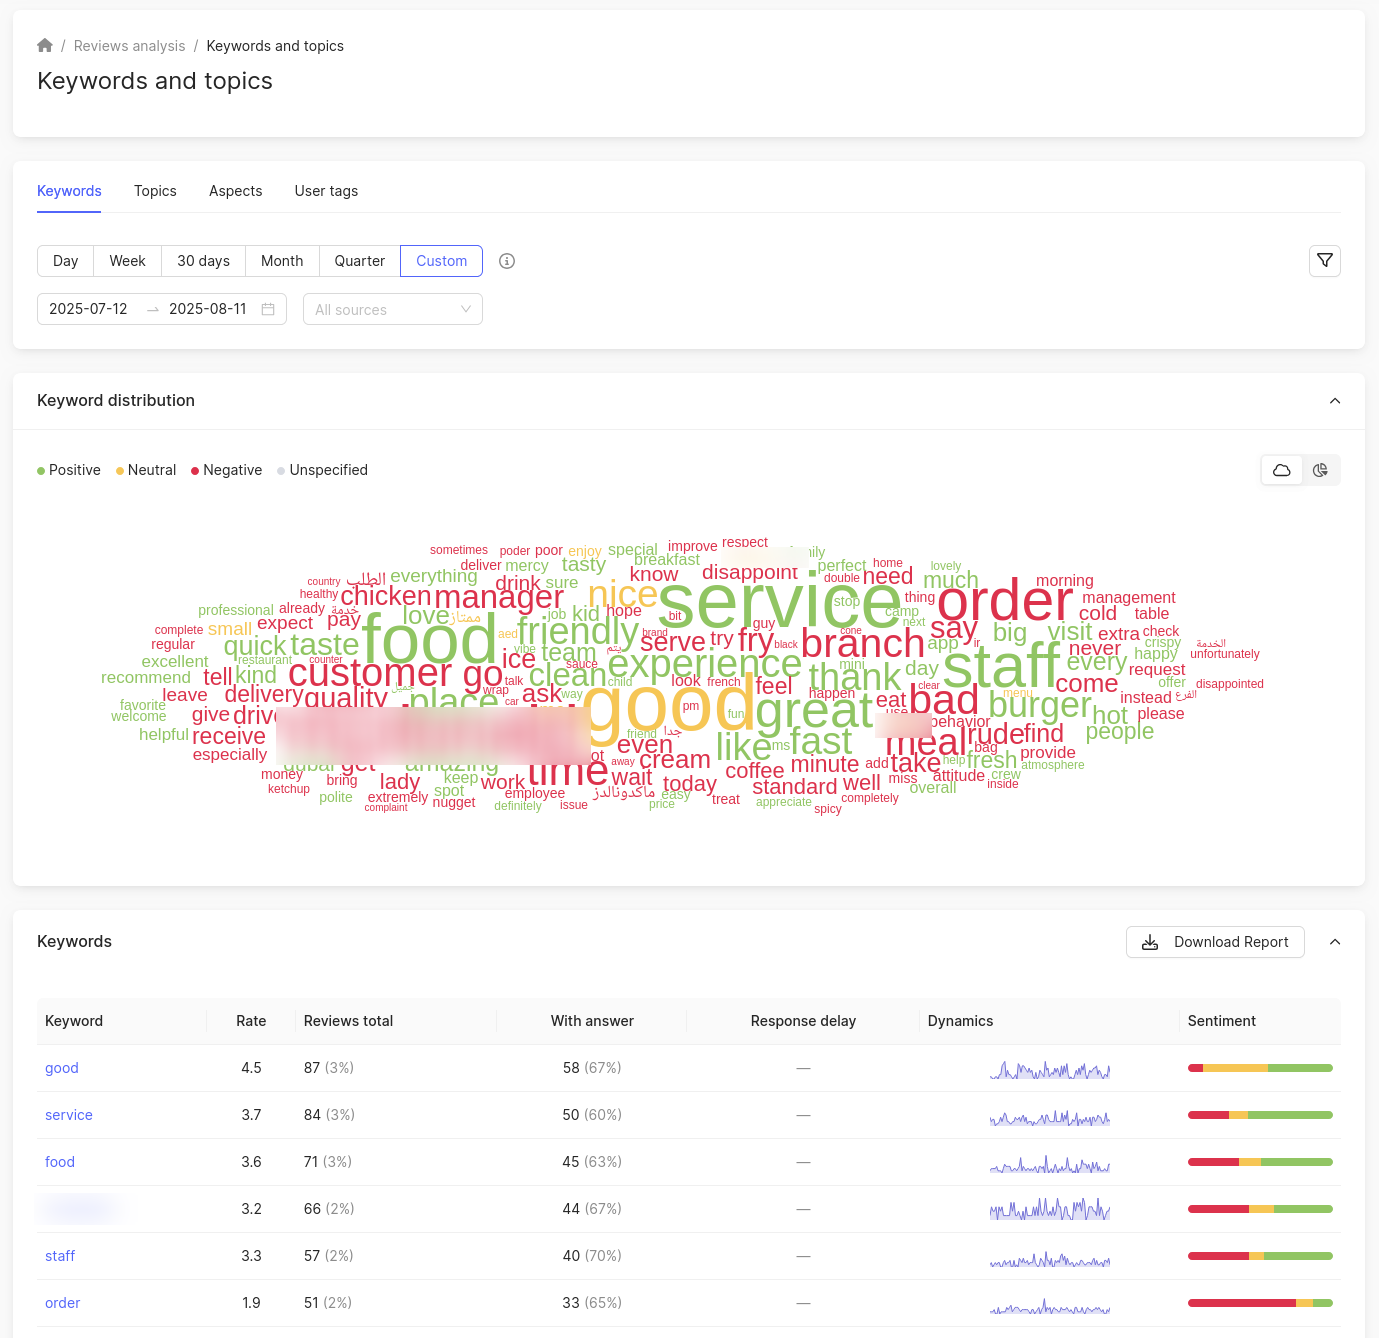
Task: Toggle the Positive legend item
Action: (x=69, y=470)
